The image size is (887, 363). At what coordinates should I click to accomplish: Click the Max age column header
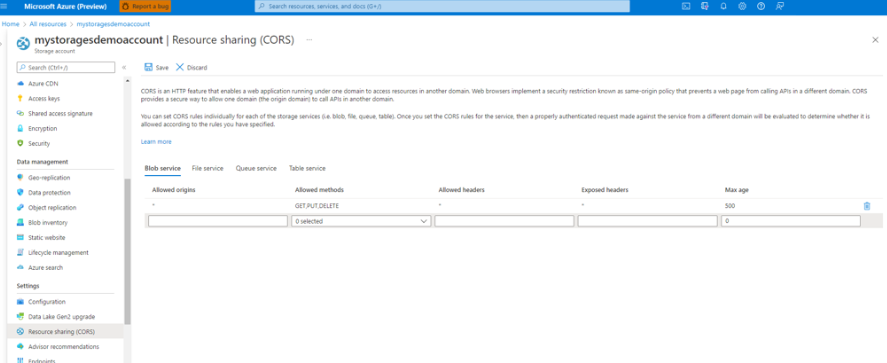pyautogui.click(x=737, y=190)
